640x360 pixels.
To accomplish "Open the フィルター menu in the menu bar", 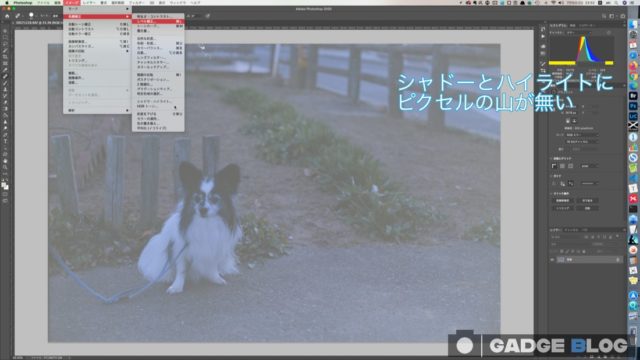I will click(136, 2).
